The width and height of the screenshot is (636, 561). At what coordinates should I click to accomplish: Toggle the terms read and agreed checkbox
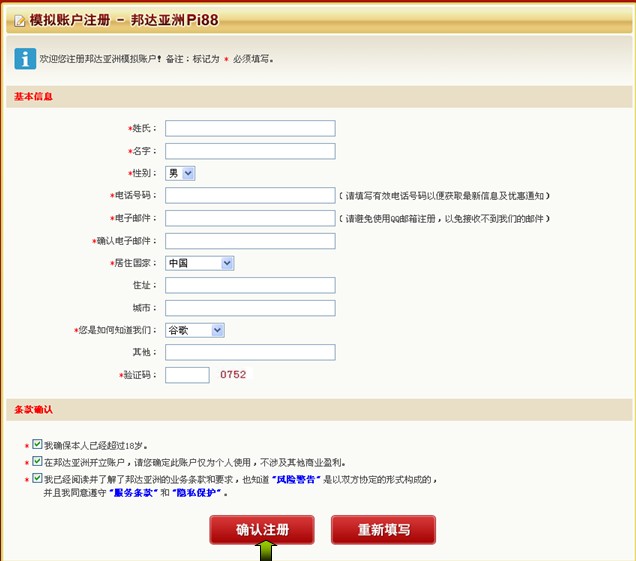tap(37, 478)
